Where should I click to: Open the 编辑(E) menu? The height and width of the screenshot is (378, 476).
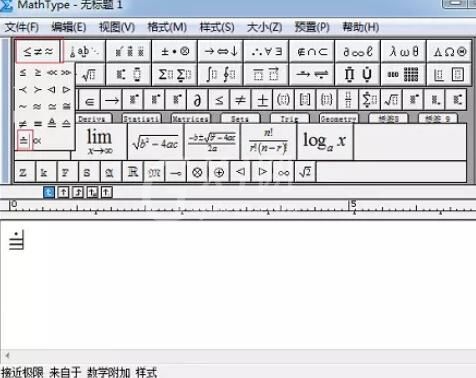click(x=69, y=27)
